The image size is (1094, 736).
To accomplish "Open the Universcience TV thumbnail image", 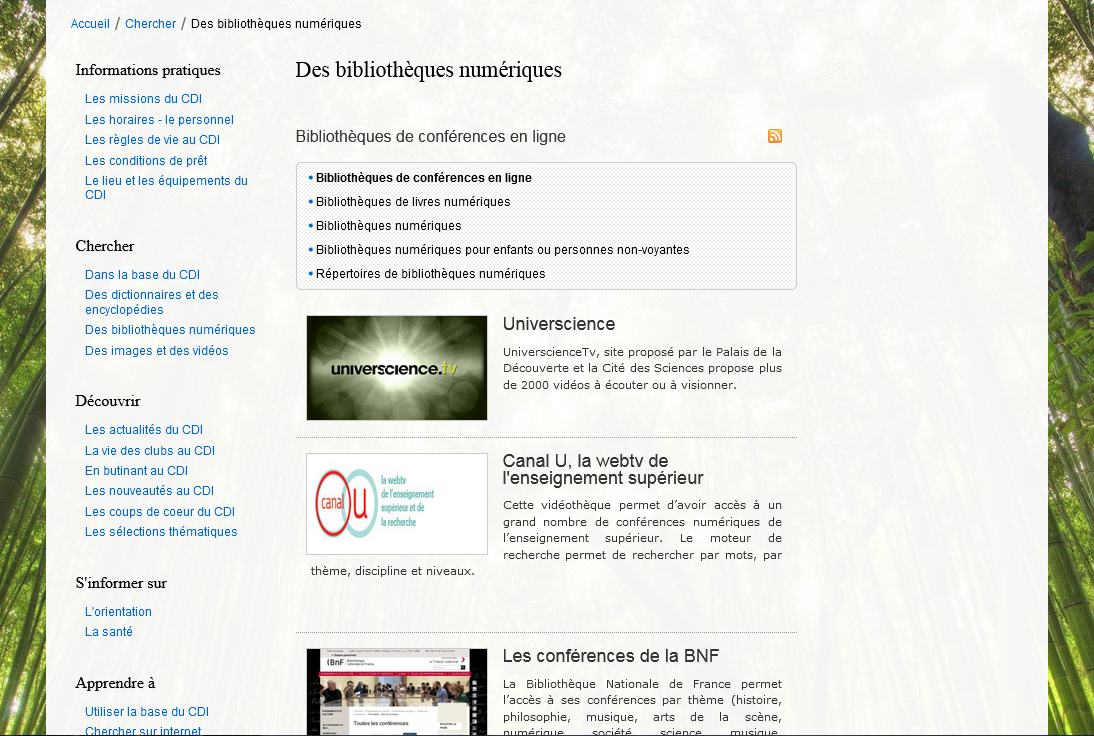I will click(x=397, y=368).
